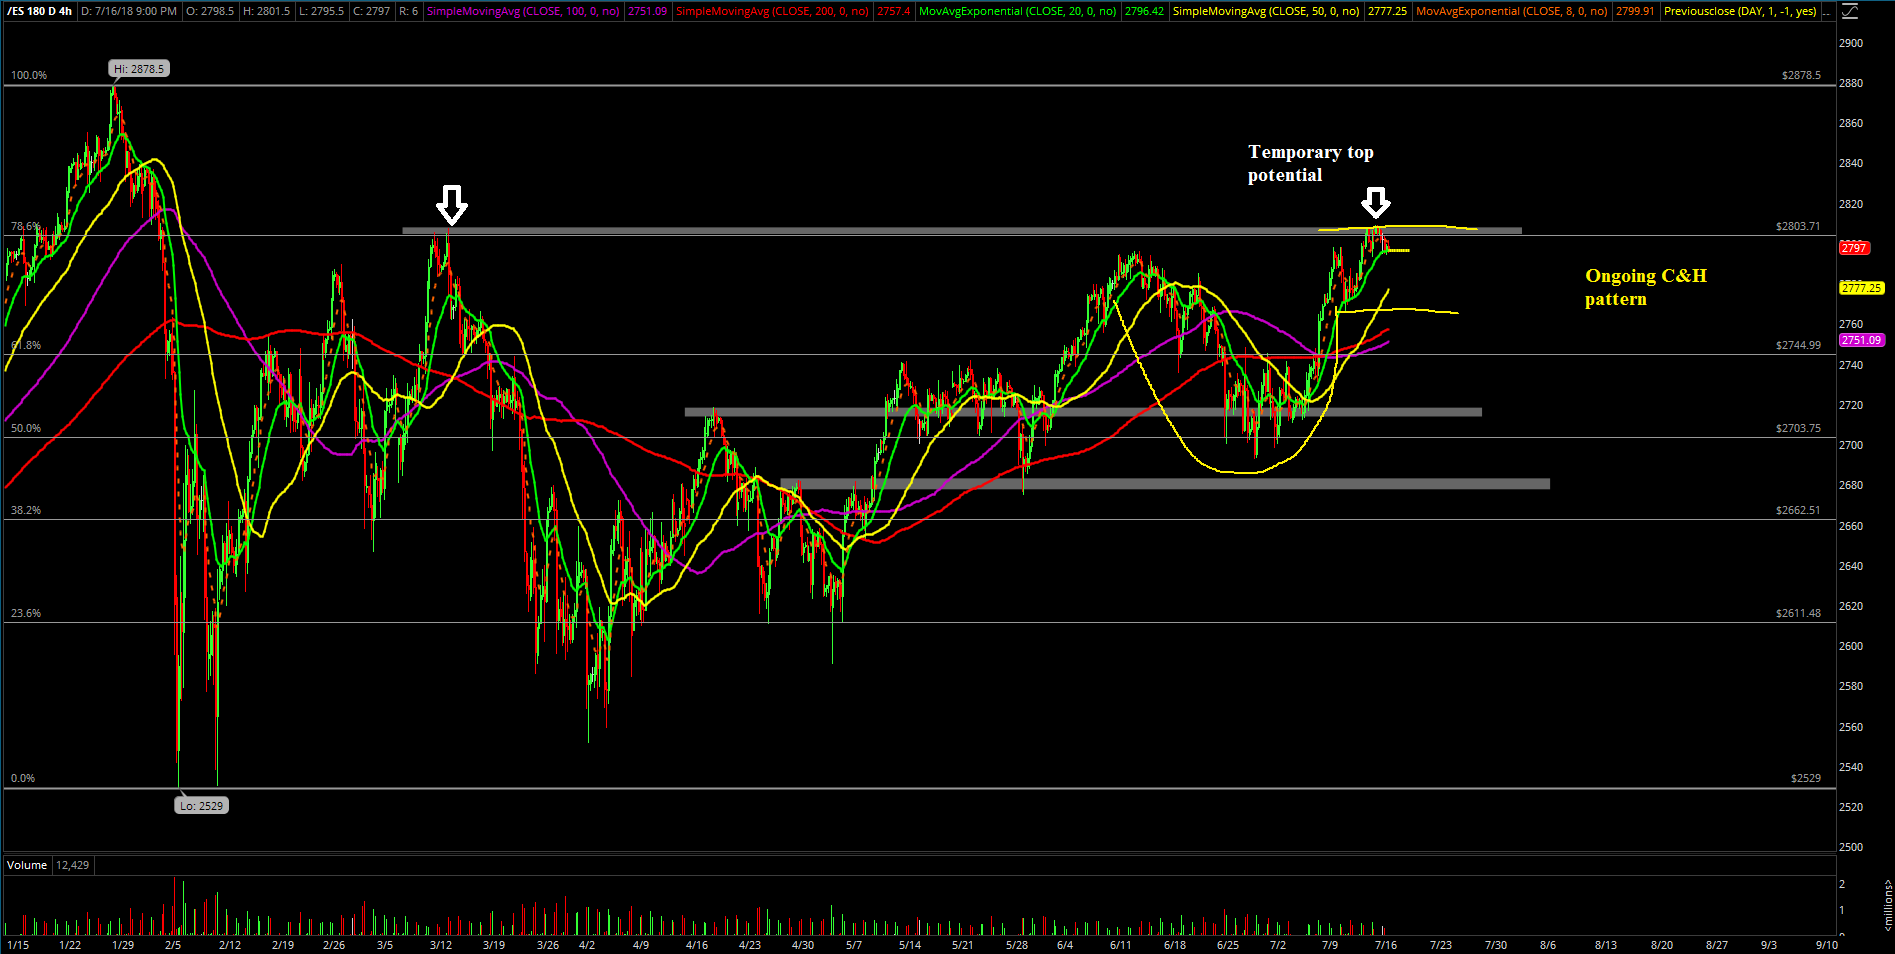Click the Lo: 2529 bubble

(x=201, y=805)
